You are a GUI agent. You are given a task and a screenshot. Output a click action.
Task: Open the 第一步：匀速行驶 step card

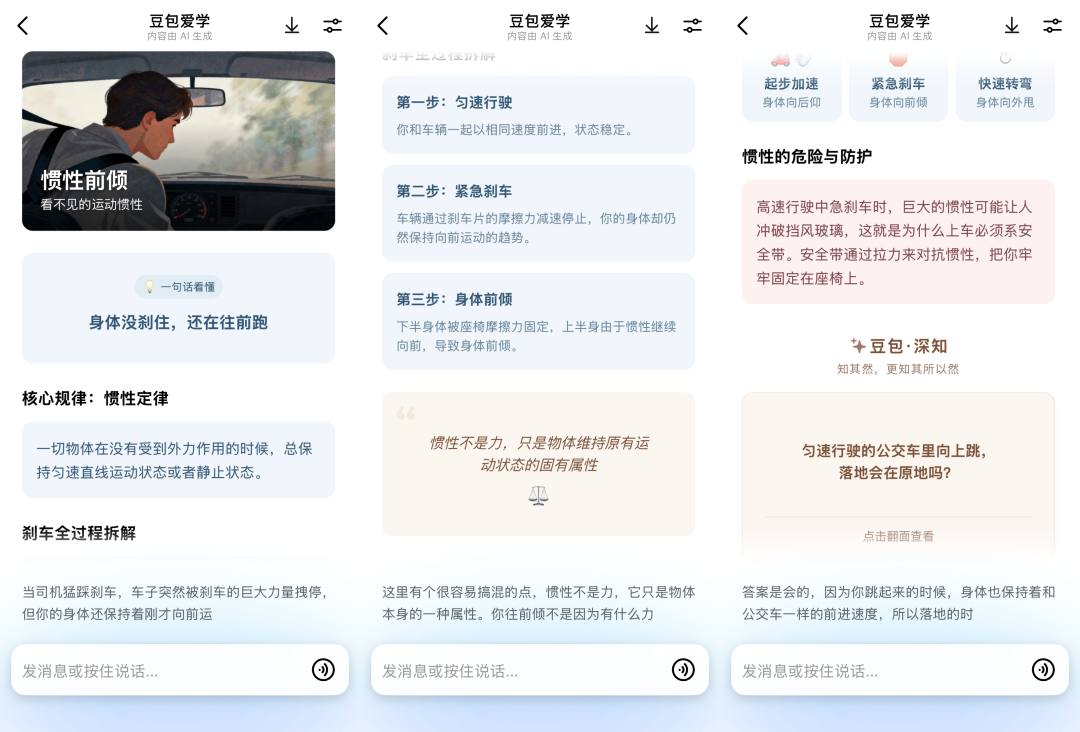(x=538, y=115)
